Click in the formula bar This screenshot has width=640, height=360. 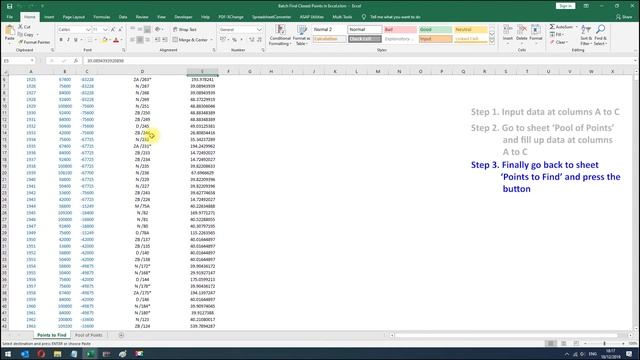(x=359, y=60)
